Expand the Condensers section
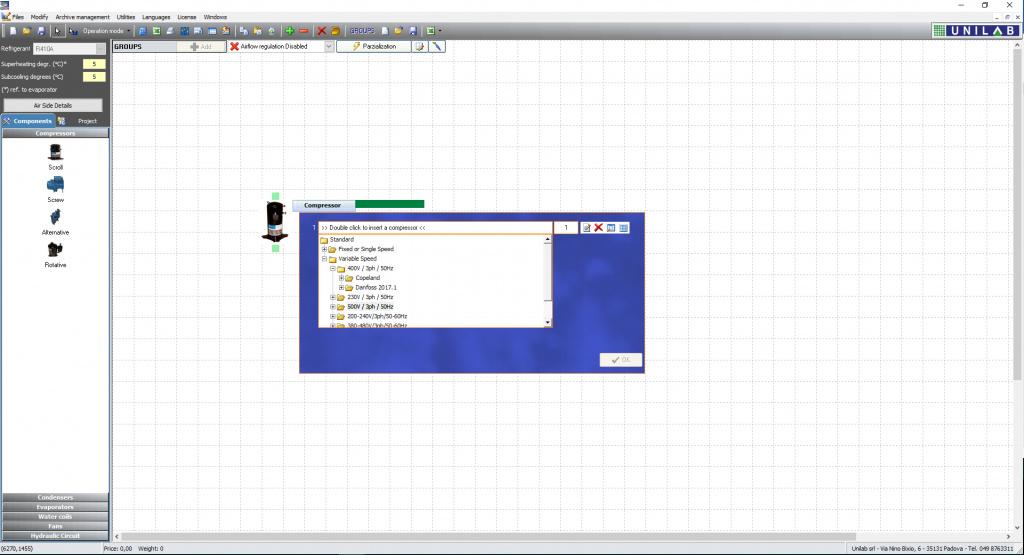1024x555 pixels. pyautogui.click(x=56, y=498)
